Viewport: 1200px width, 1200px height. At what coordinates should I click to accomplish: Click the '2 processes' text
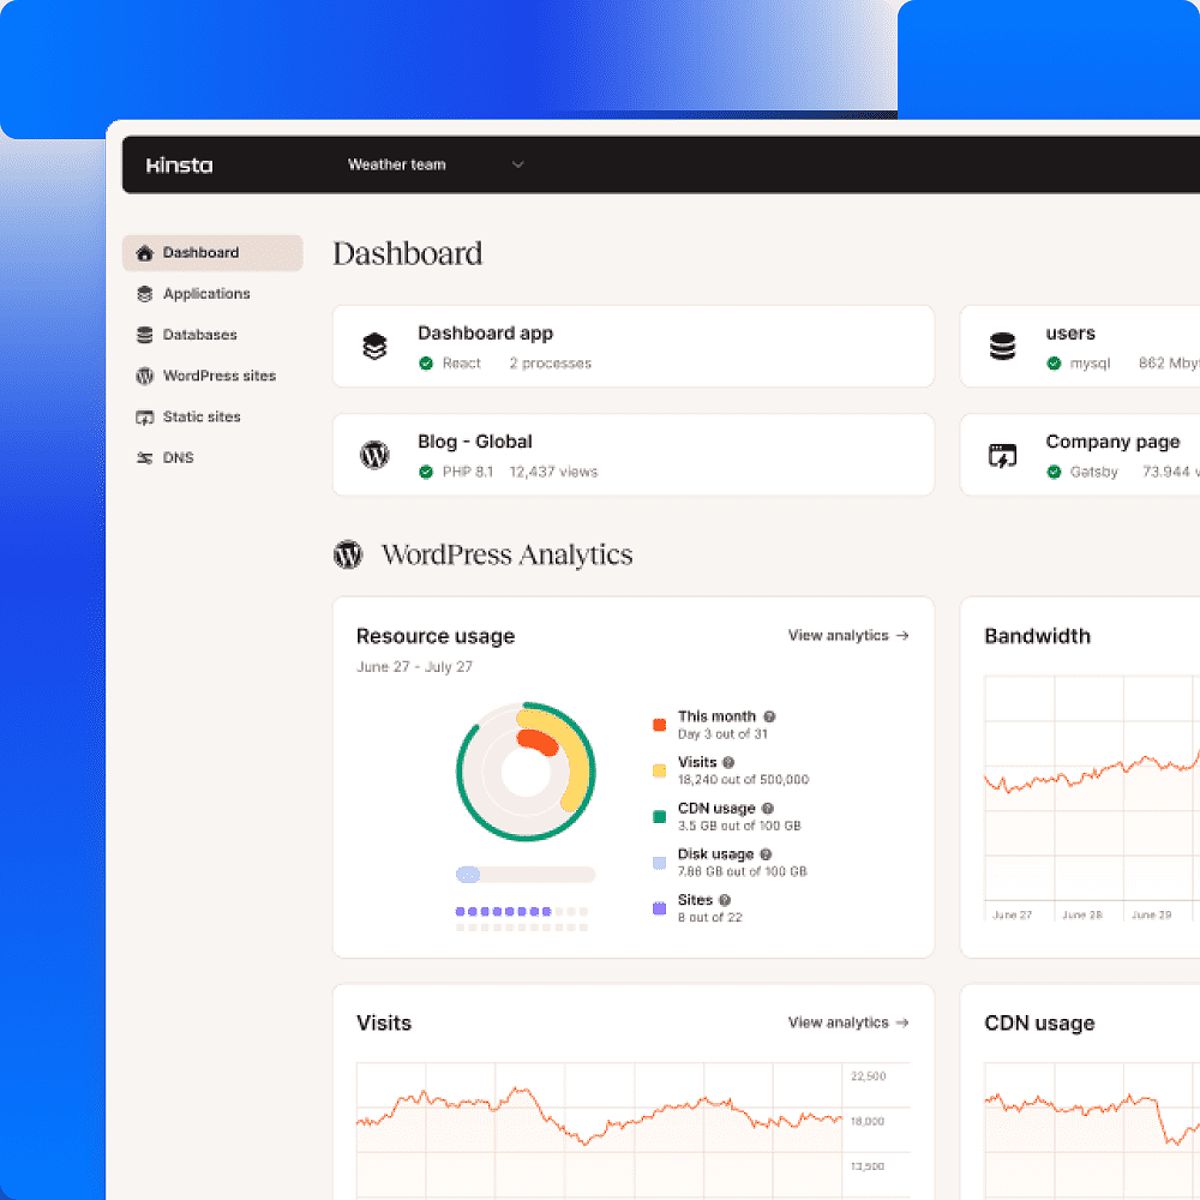(x=550, y=363)
